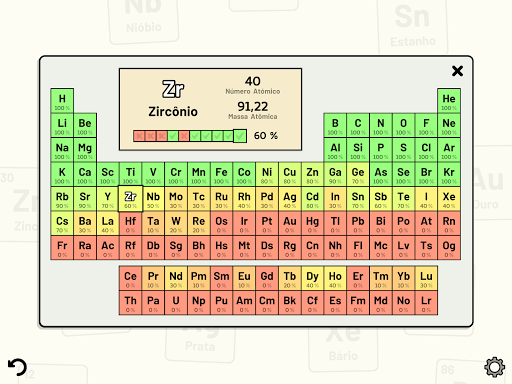Select the Silicon (Si) cell
Image resolution: width=512 pixels, height=384 pixels.
[358, 150]
